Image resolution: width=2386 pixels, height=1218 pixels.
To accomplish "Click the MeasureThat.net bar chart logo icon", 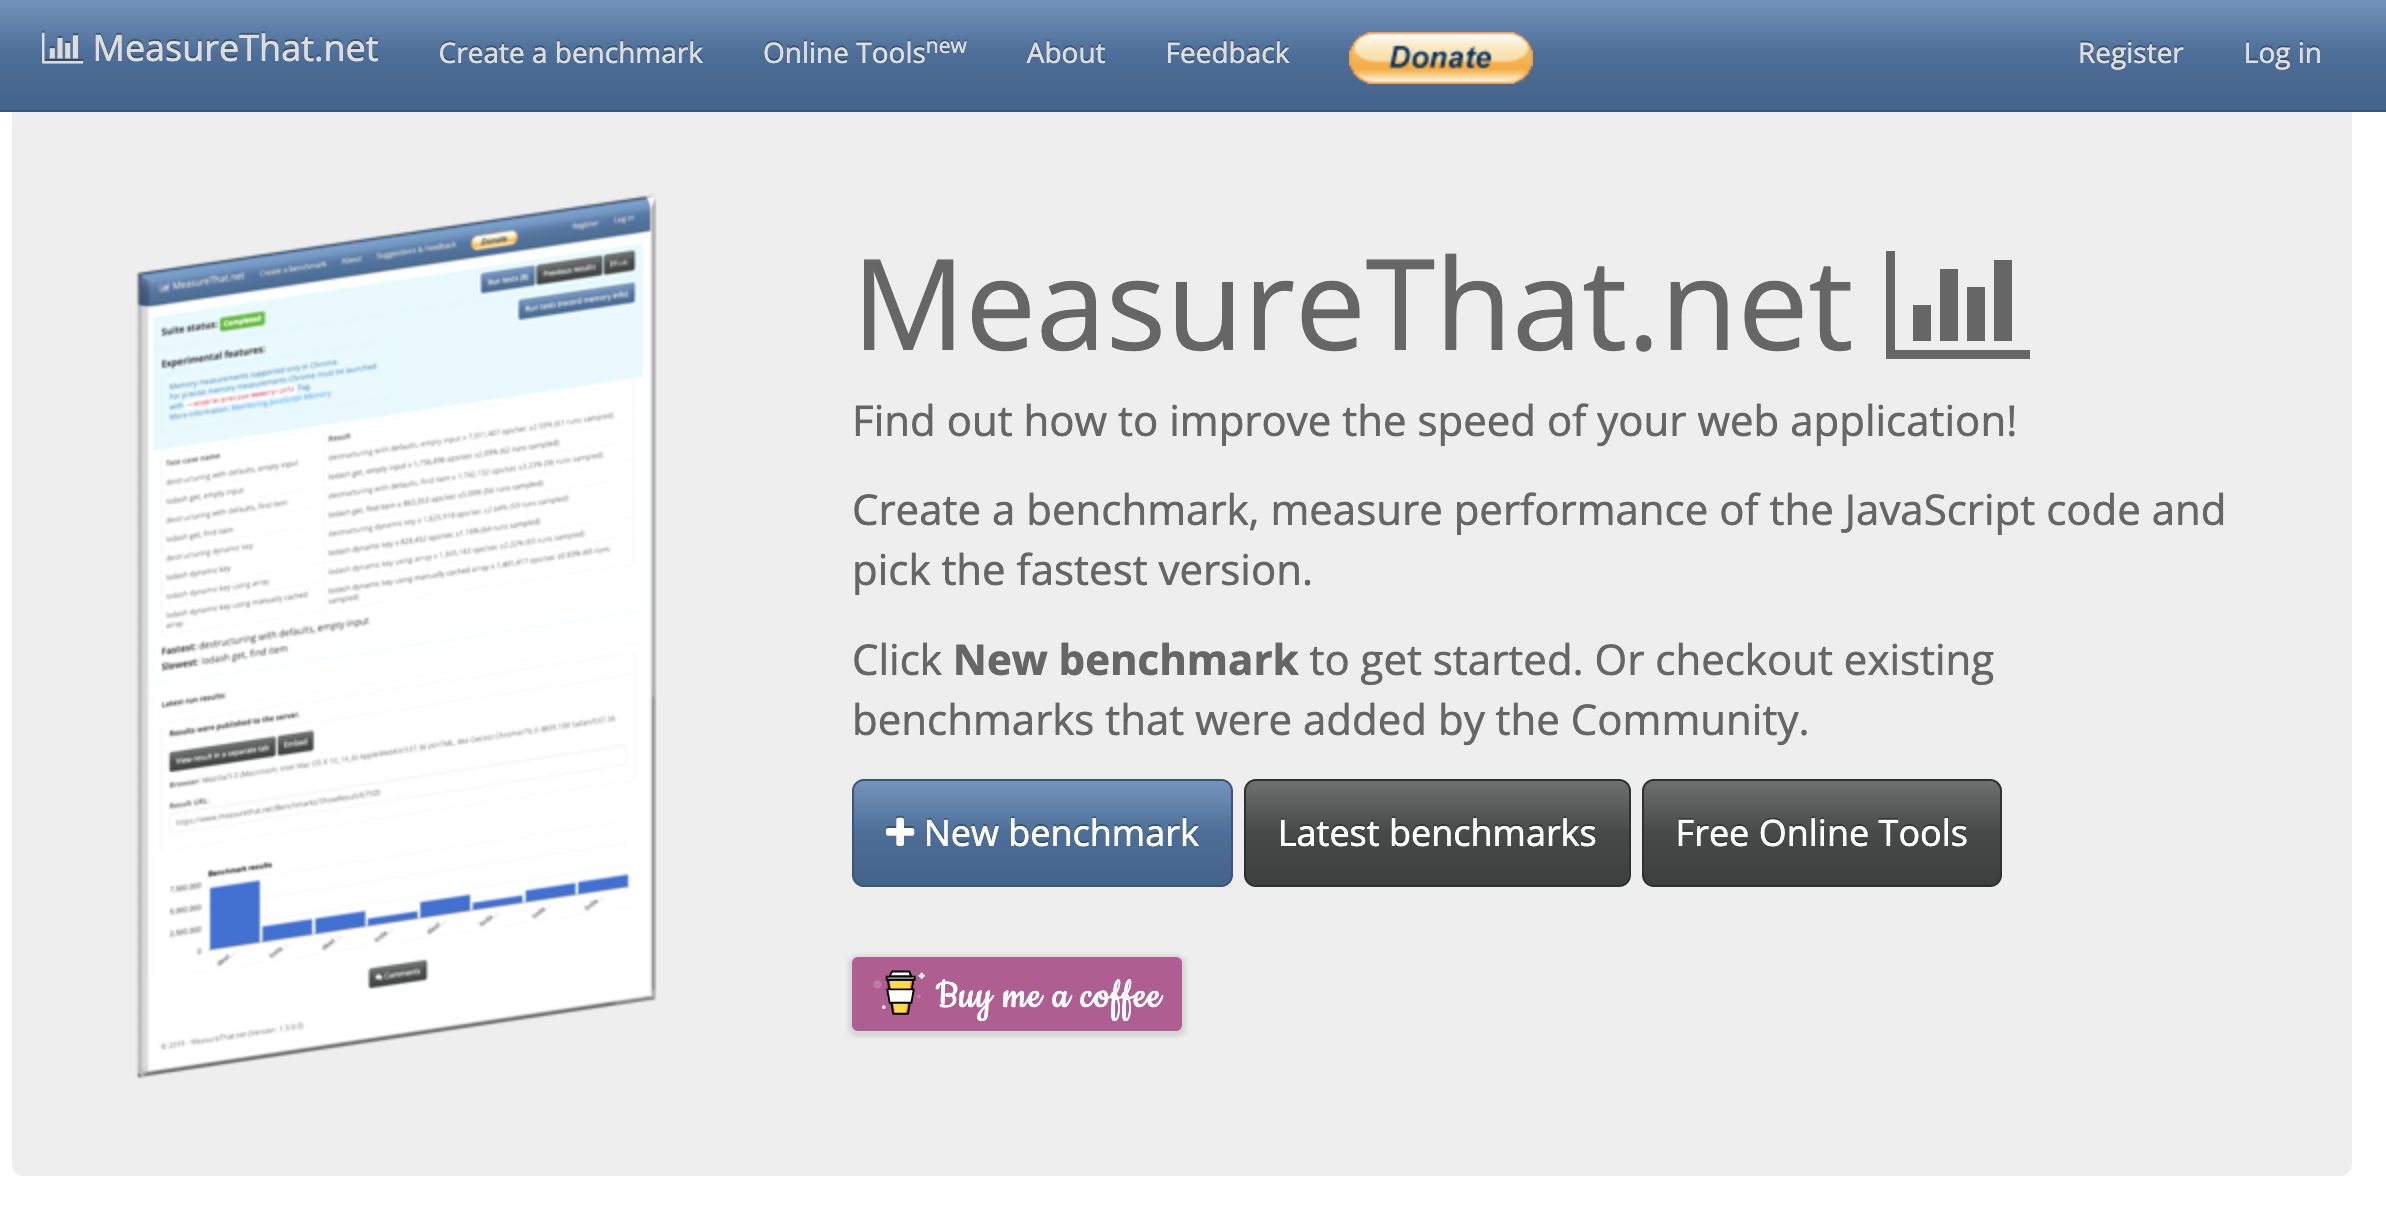I will [x=59, y=48].
